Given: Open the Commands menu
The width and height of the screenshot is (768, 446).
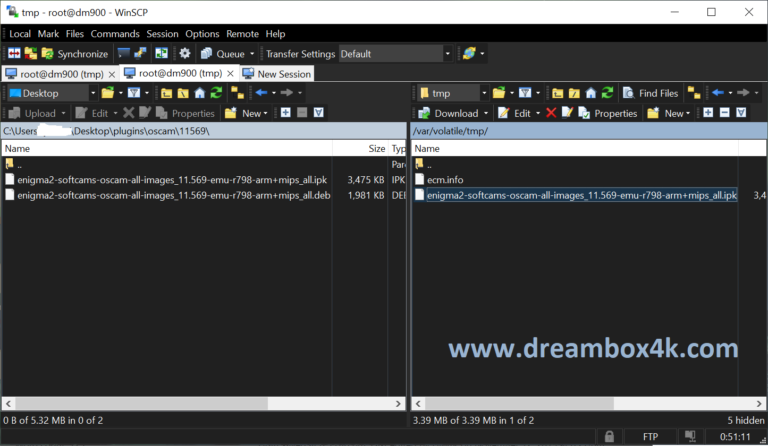Looking at the screenshot, I should click(x=115, y=34).
